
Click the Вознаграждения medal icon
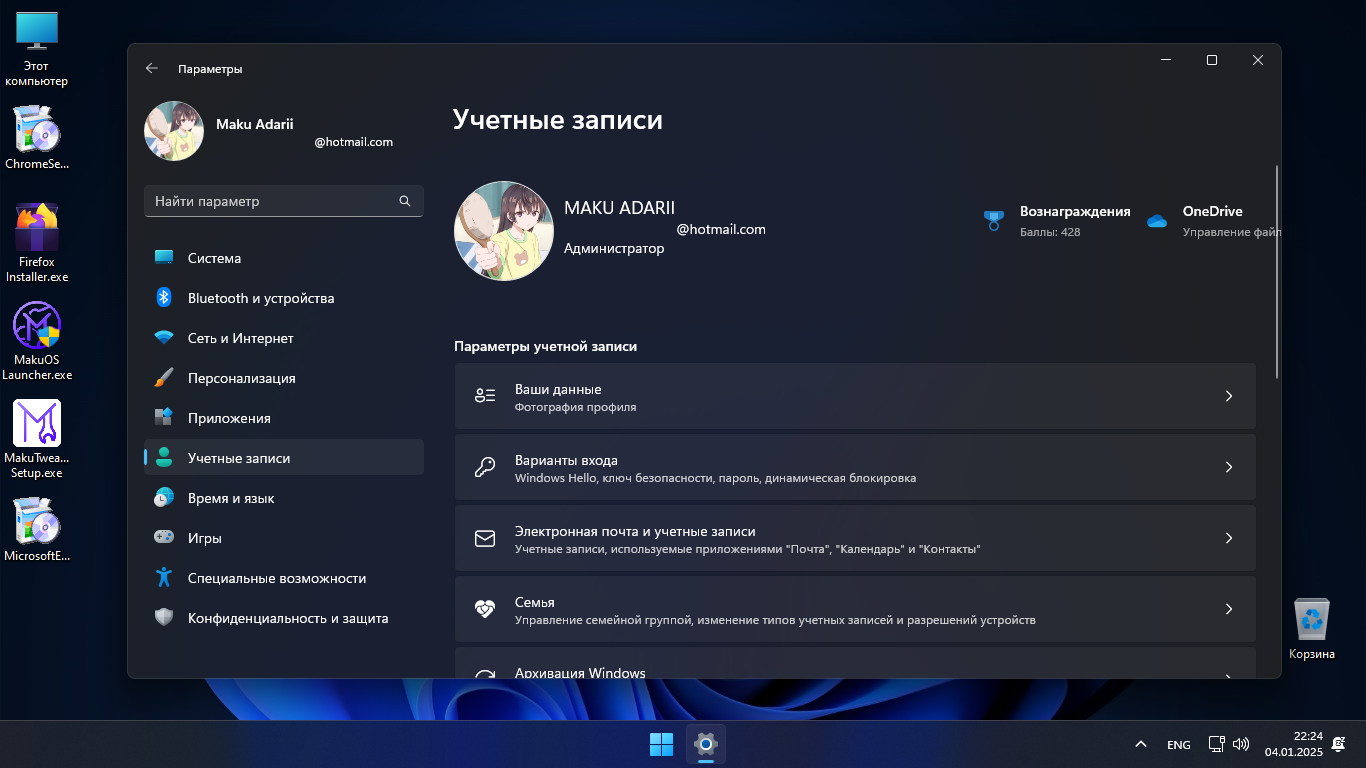coord(993,221)
